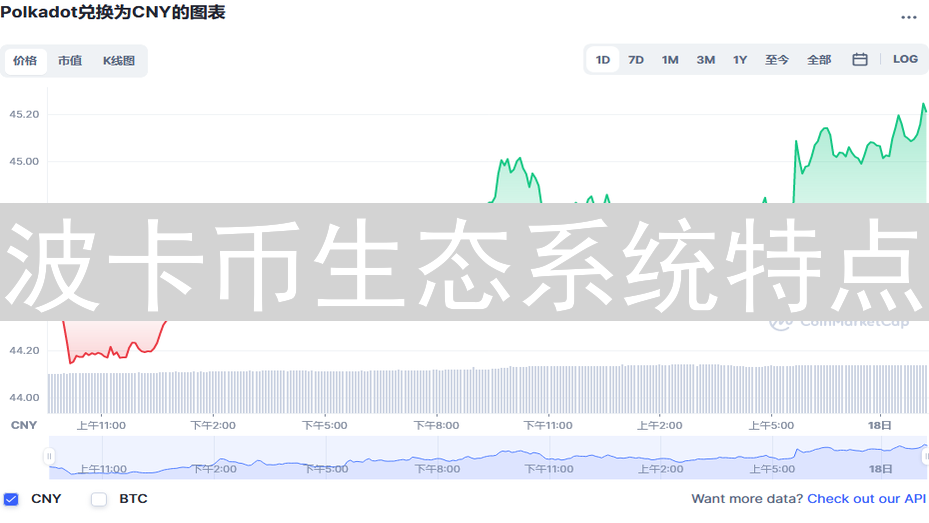Click the 上午2:00 x-axis label
The width and height of the screenshot is (929, 523).
(659, 425)
